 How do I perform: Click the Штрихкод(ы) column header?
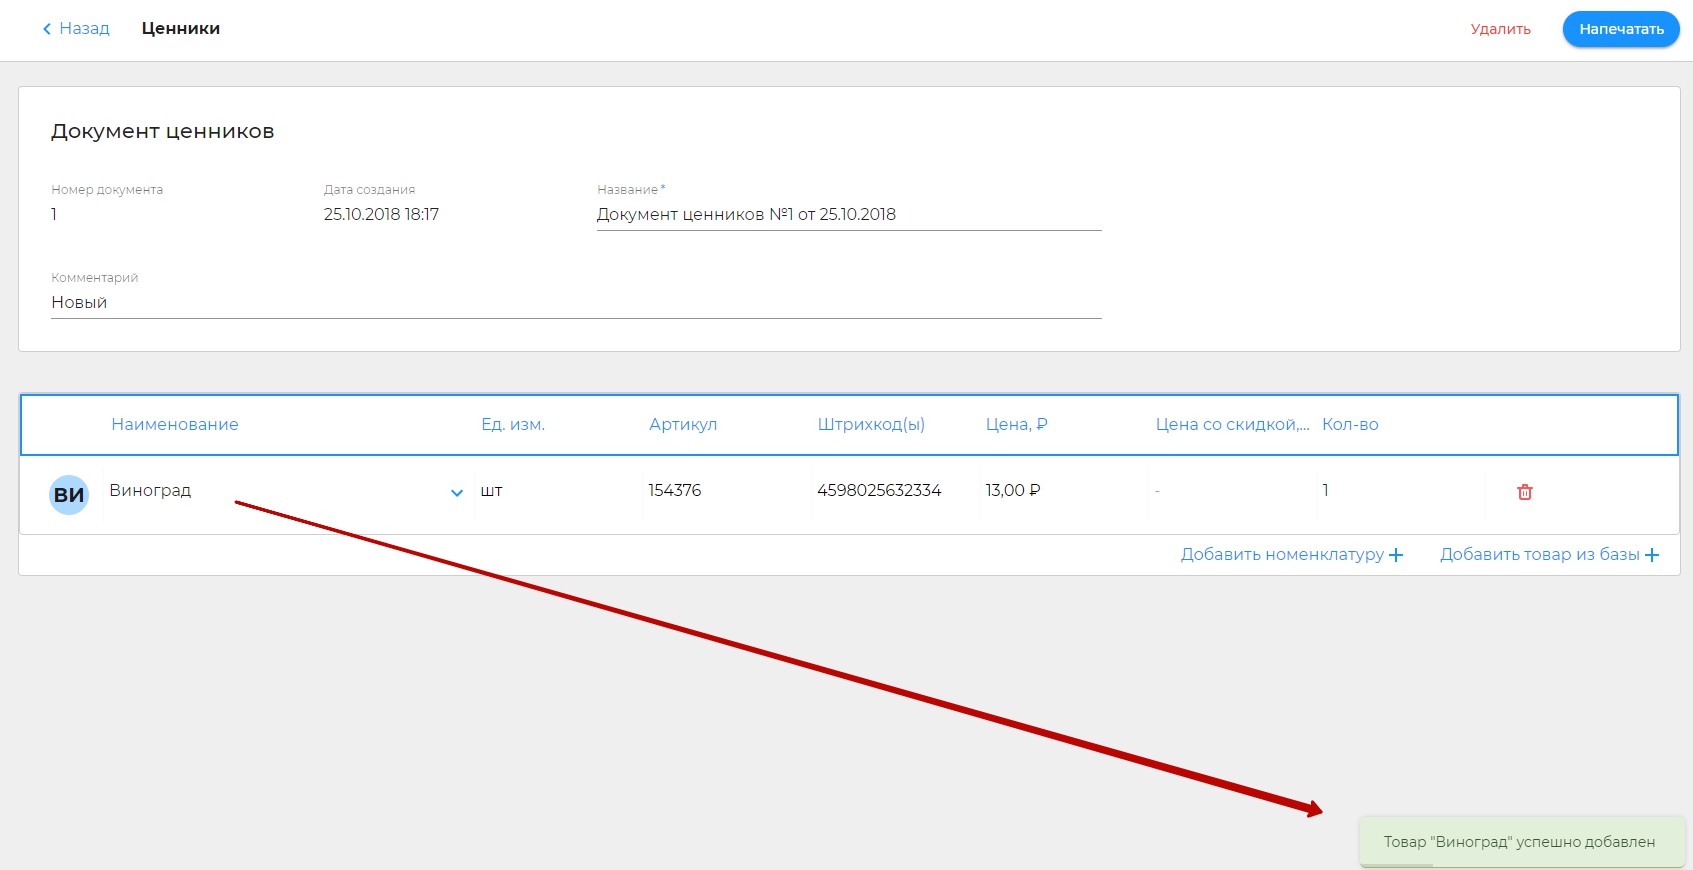(871, 424)
